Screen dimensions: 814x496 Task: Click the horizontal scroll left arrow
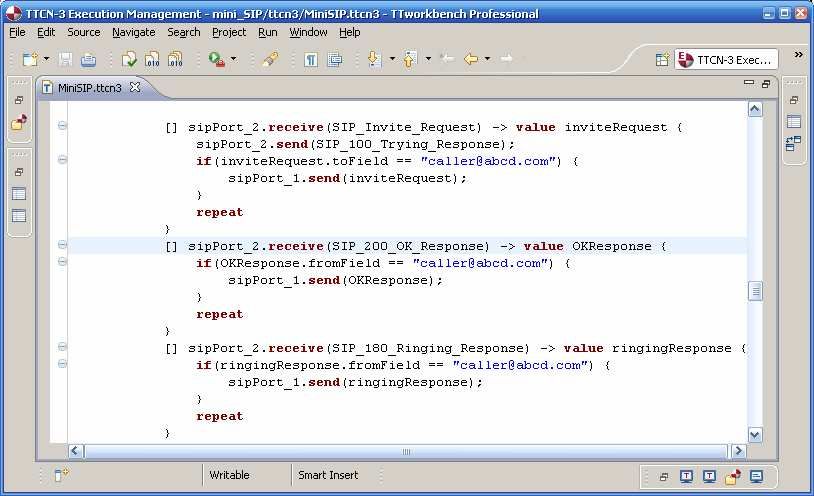pyautogui.click(x=75, y=451)
